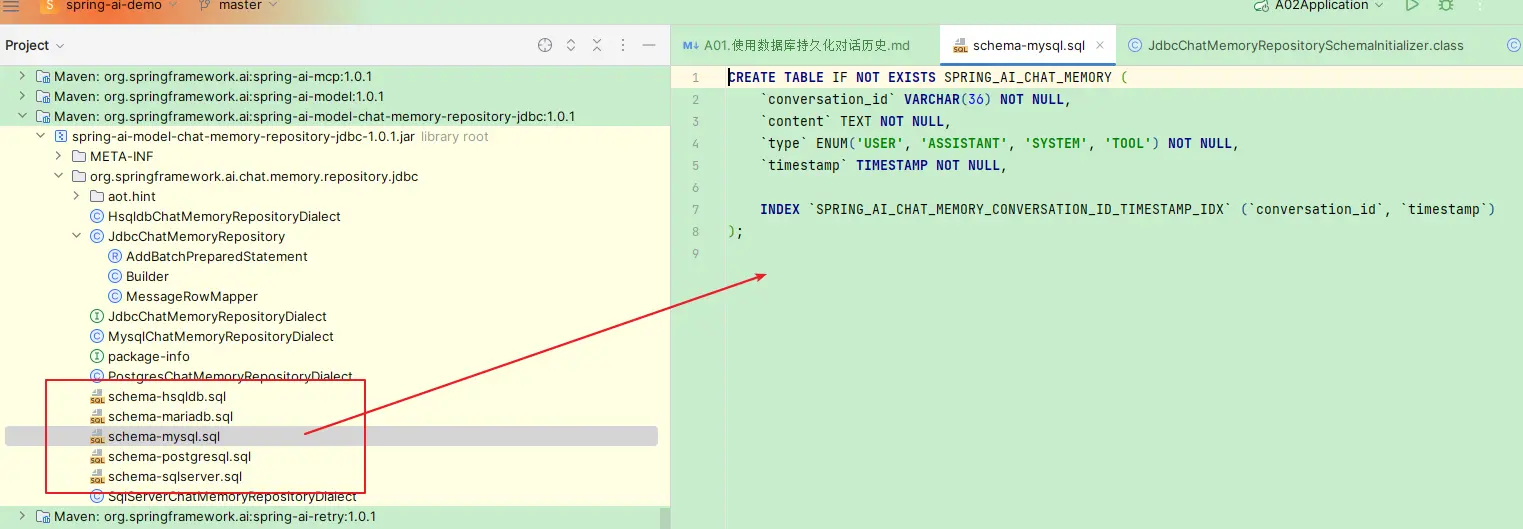The height and width of the screenshot is (529, 1523).
Task: Expand the spring-ai-mcp Maven library node
Action: pyautogui.click(x=22, y=76)
